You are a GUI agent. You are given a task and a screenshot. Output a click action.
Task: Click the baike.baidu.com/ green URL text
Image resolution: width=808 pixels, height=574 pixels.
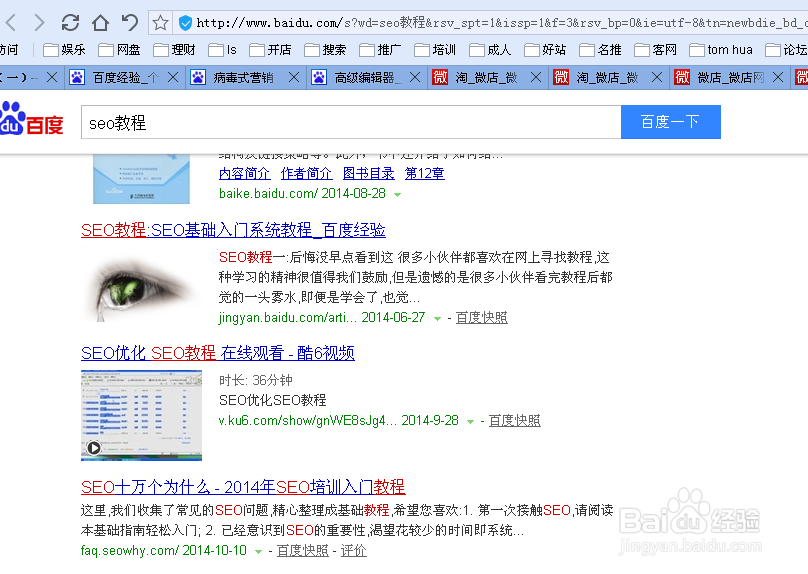[x=268, y=194]
